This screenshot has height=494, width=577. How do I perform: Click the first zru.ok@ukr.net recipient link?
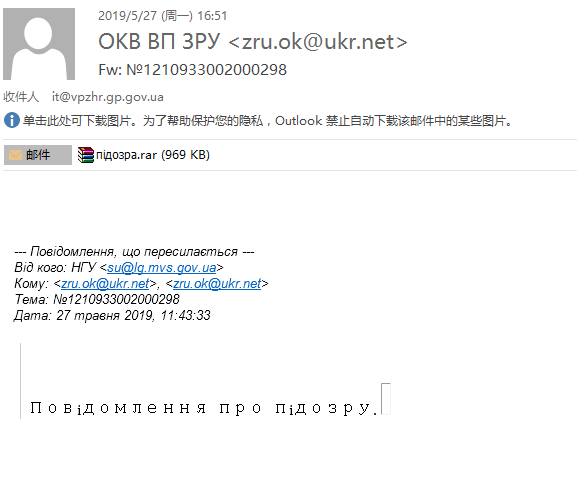pyautogui.click(x=105, y=283)
